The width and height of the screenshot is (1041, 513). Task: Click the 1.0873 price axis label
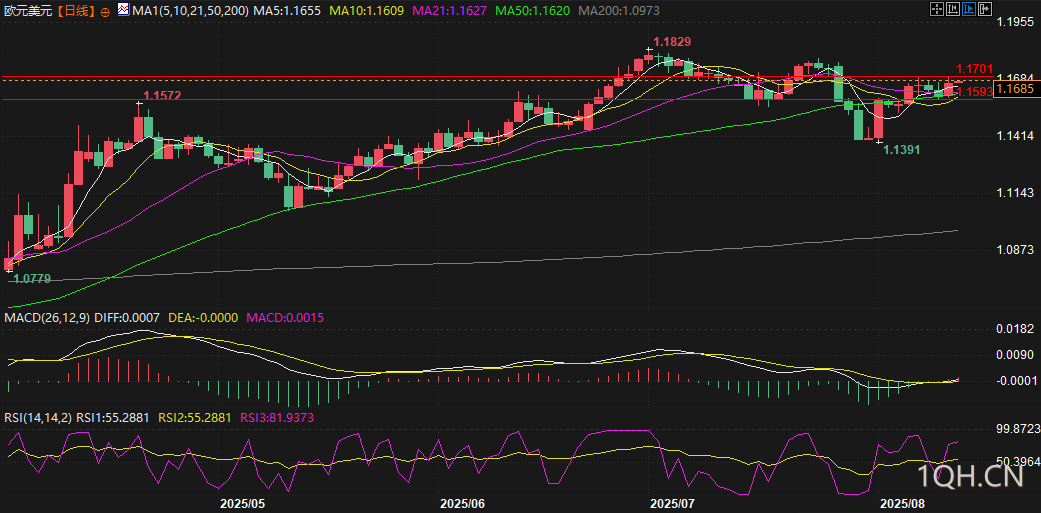1016,250
